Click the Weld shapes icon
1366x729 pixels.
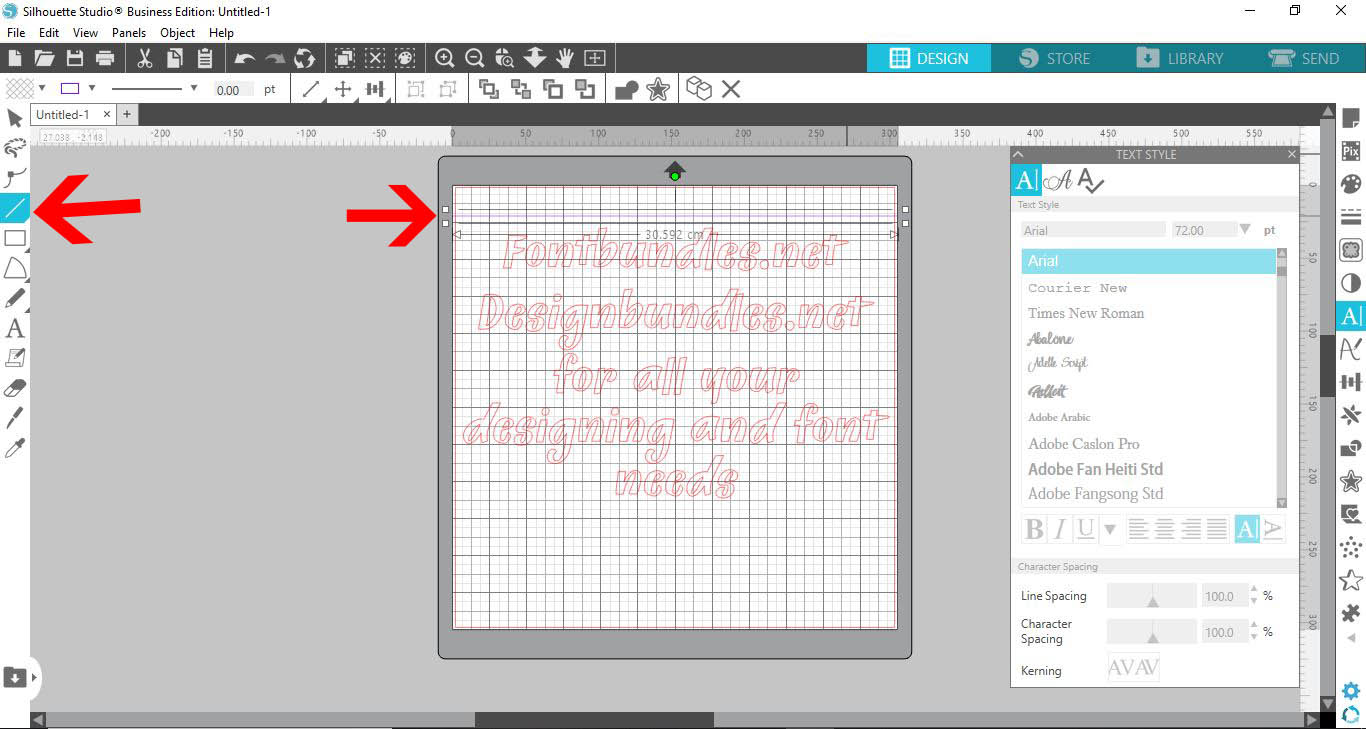tap(627, 90)
